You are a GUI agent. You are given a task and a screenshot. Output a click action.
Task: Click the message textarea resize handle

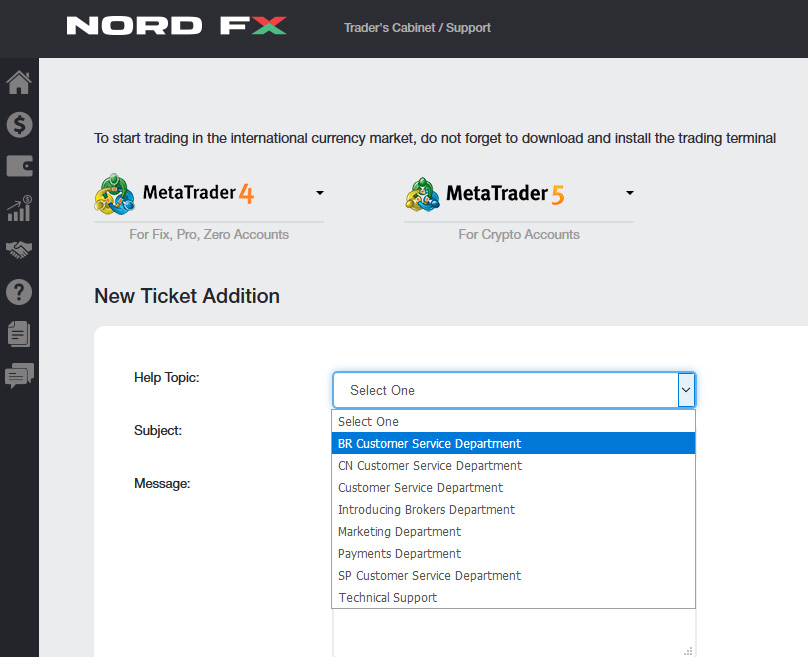688,651
